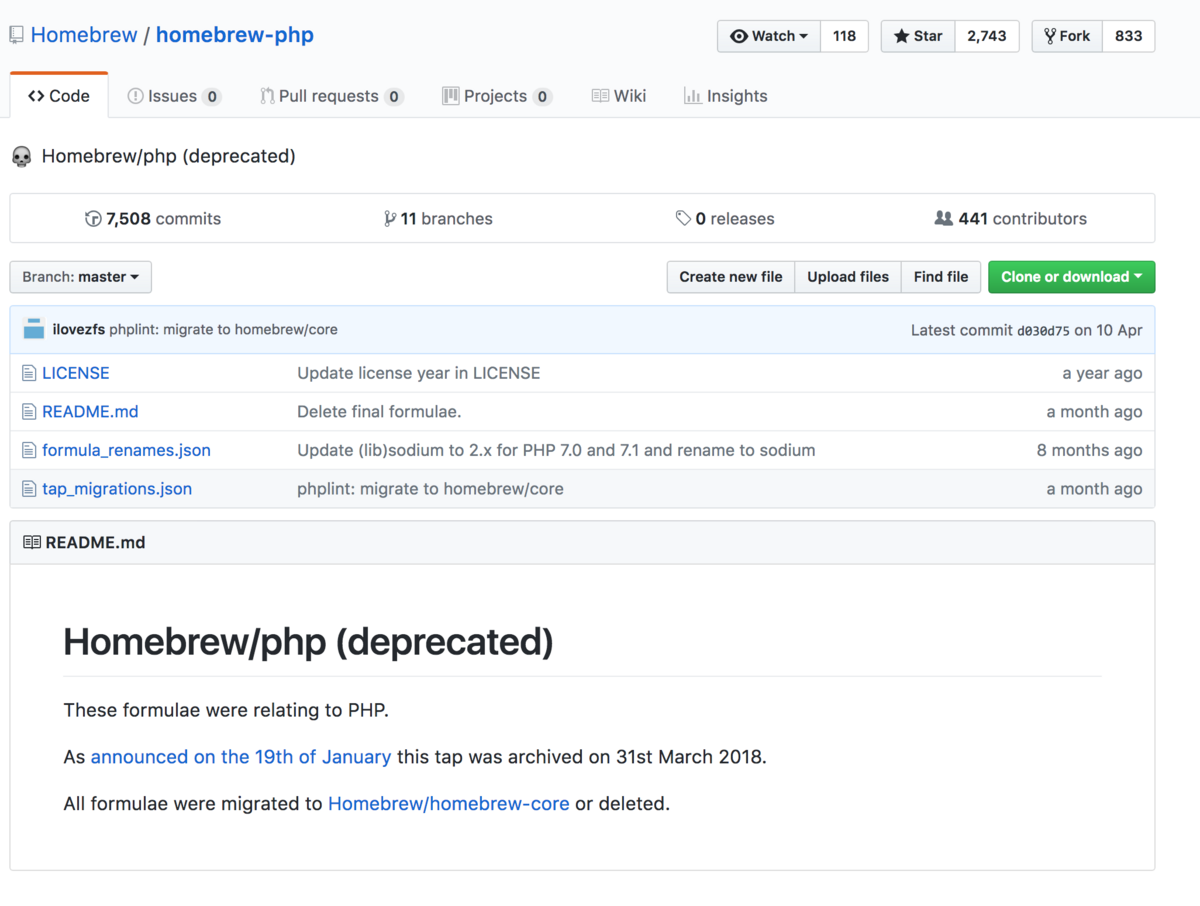
Task: View the 441 contributors
Action: [1011, 218]
